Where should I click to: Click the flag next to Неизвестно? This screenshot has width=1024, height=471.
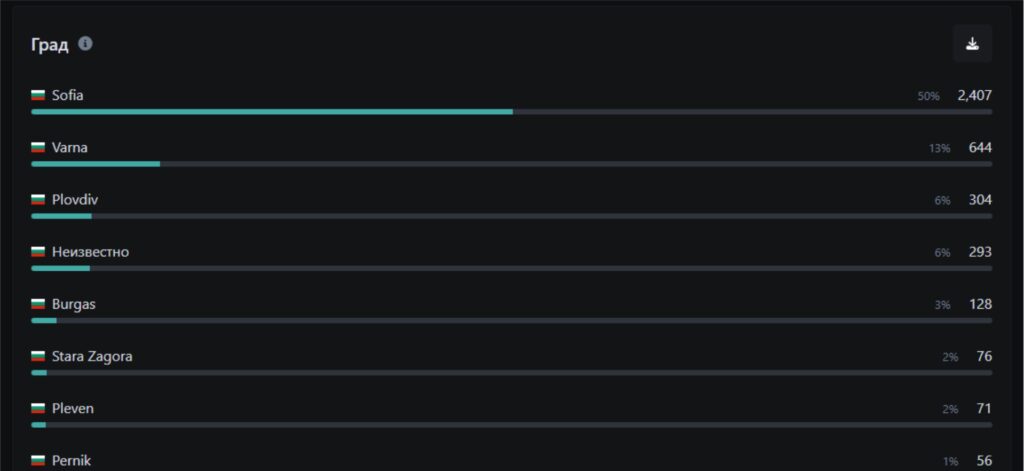pyautogui.click(x=38, y=252)
